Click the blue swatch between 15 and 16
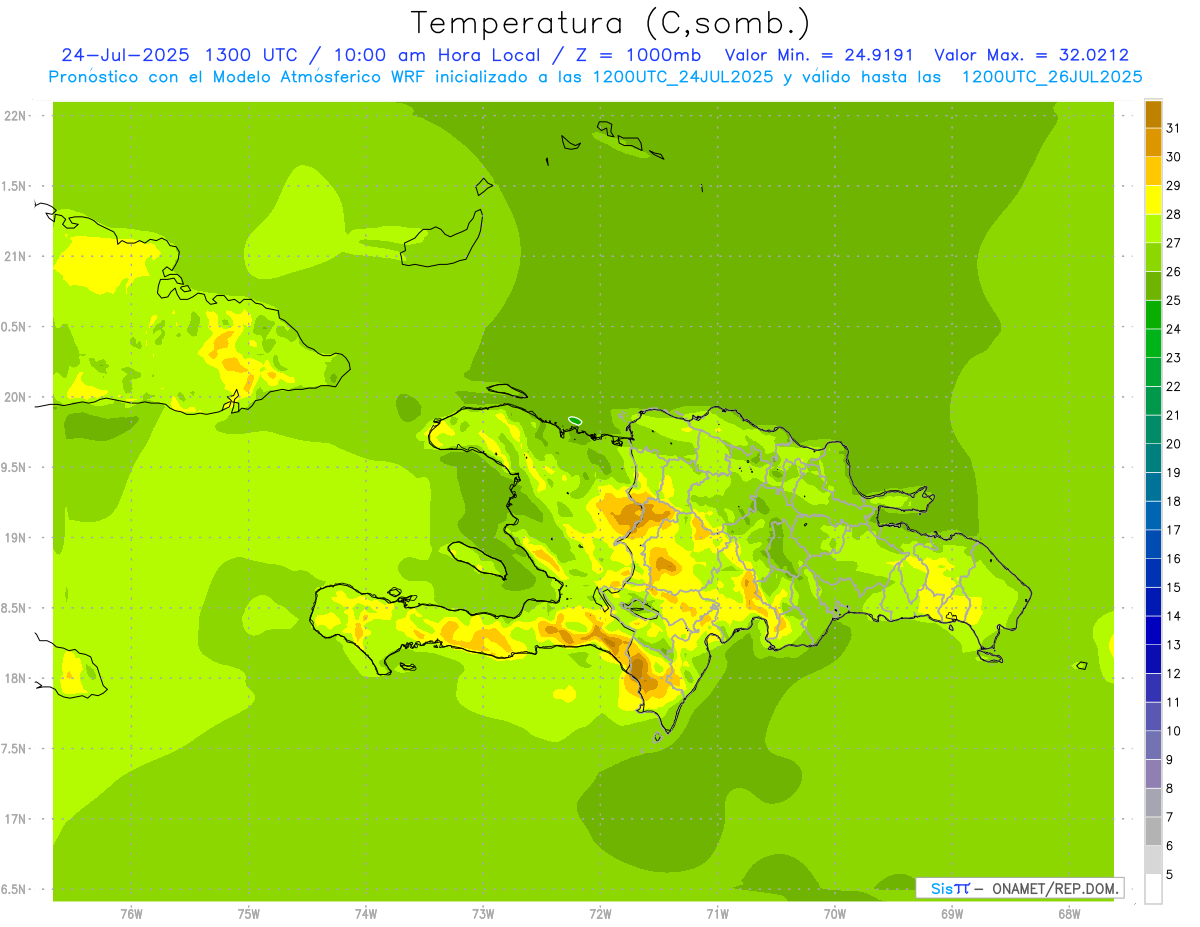This screenshot has height=927, width=1200. click(1153, 573)
